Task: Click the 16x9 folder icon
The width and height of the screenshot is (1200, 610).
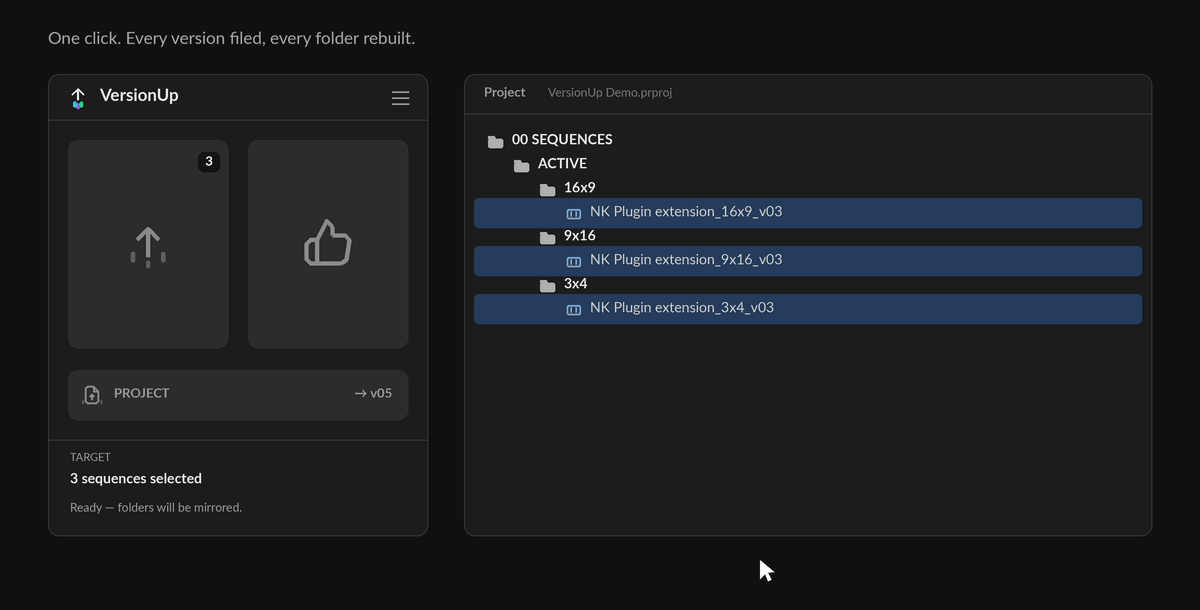Action: (x=547, y=189)
